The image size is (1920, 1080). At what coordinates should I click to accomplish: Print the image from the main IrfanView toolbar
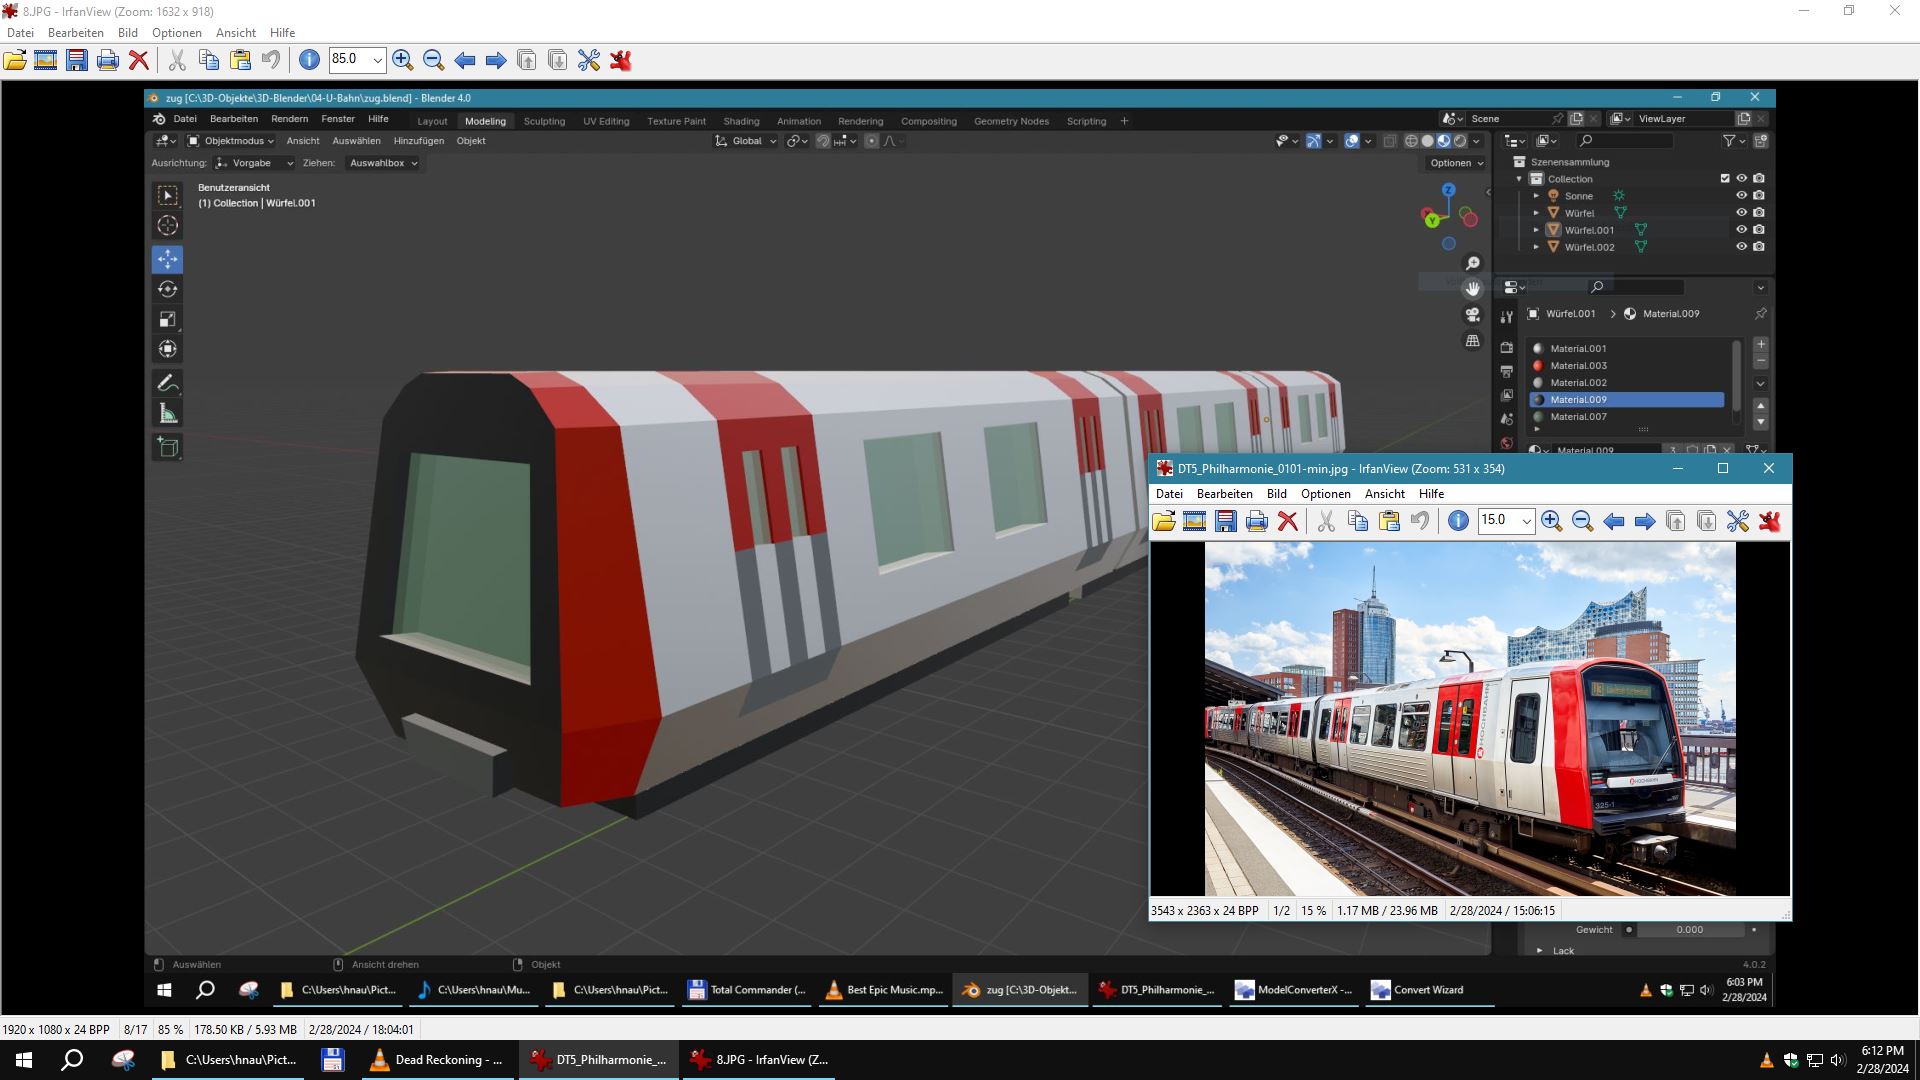click(x=108, y=60)
